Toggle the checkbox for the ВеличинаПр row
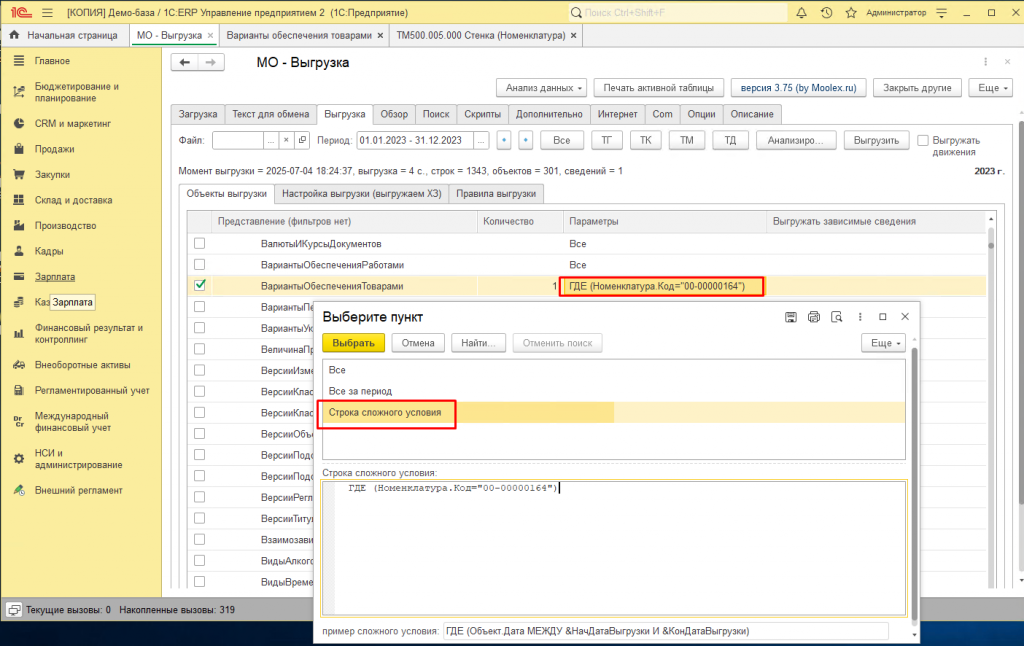This screenshot has height=646, width=1024. 200,349
